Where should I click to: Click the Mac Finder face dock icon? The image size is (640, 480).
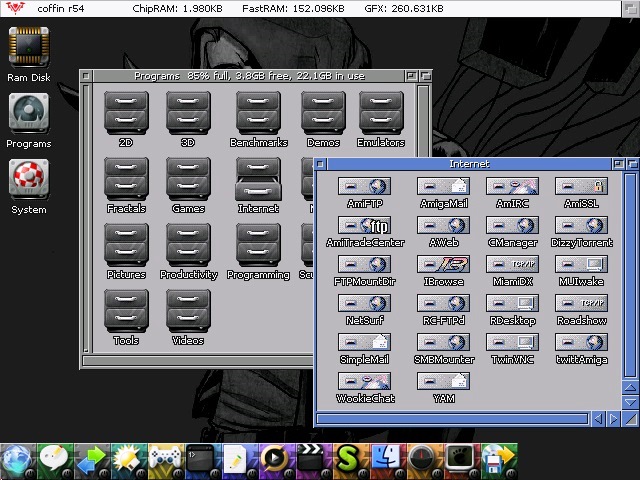tap(388, 461)
